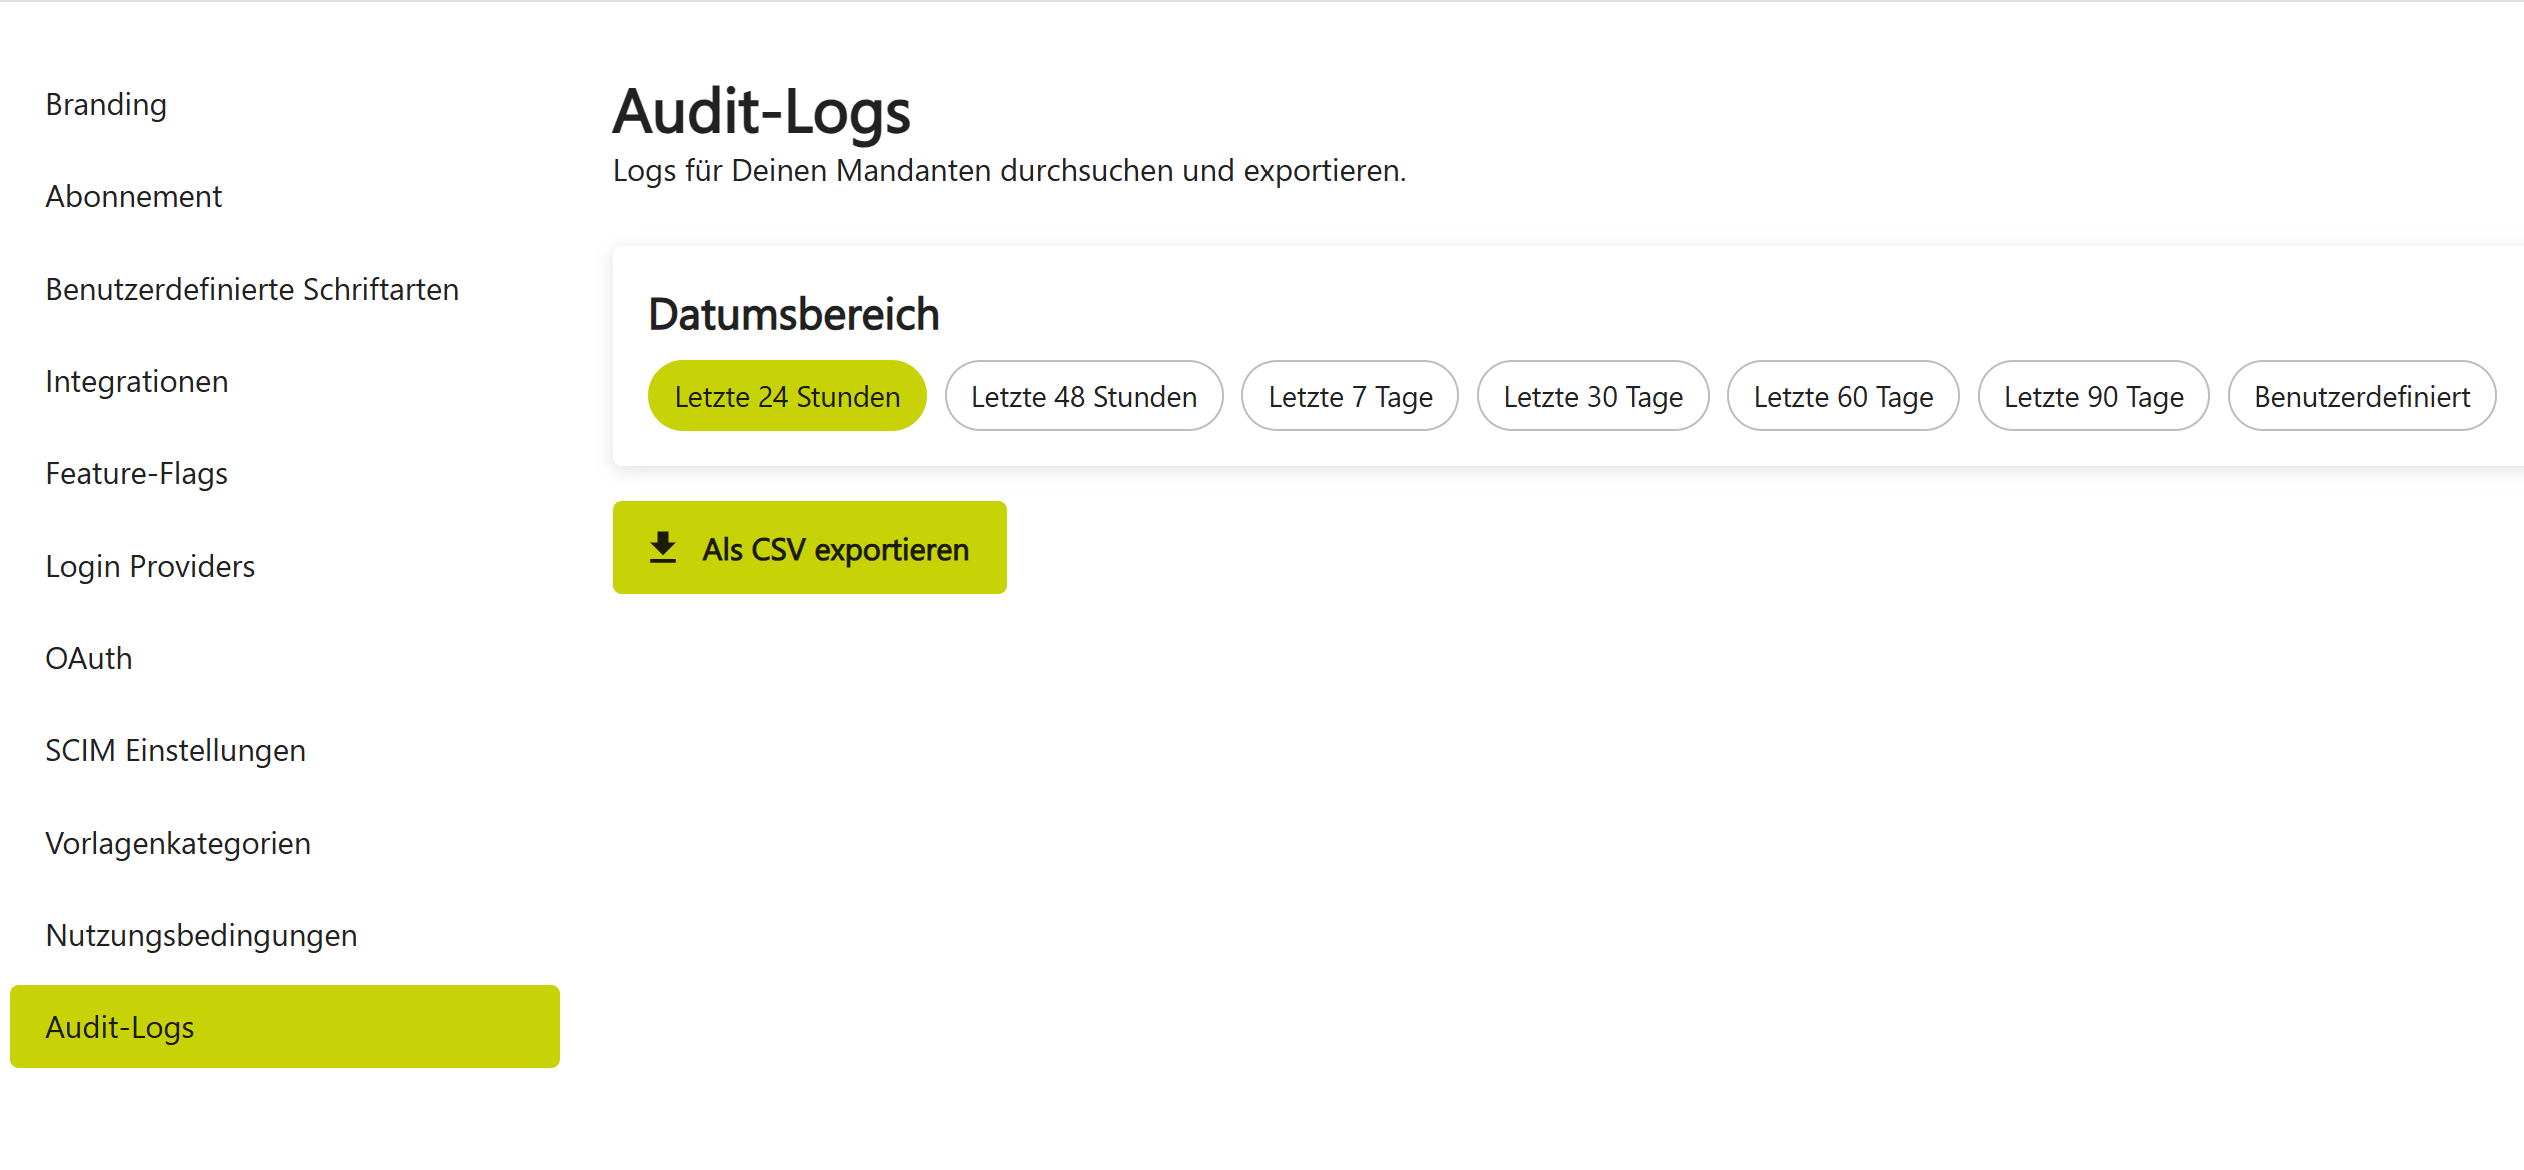Select the Letzte 24 Stunden range
Screen dimensions: 2524x1170
(787, 397)
